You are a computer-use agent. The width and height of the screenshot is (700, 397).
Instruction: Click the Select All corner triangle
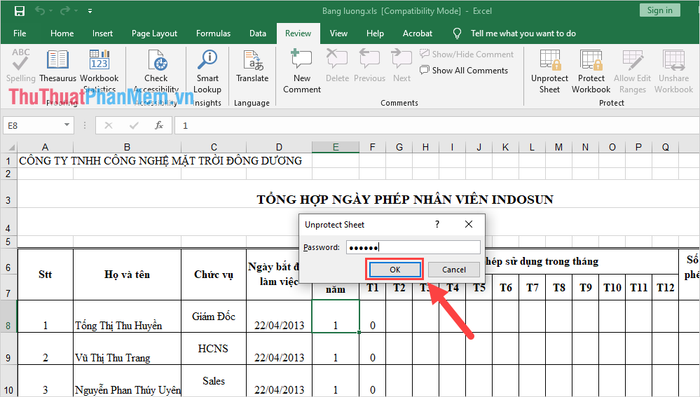pos(11,147)
